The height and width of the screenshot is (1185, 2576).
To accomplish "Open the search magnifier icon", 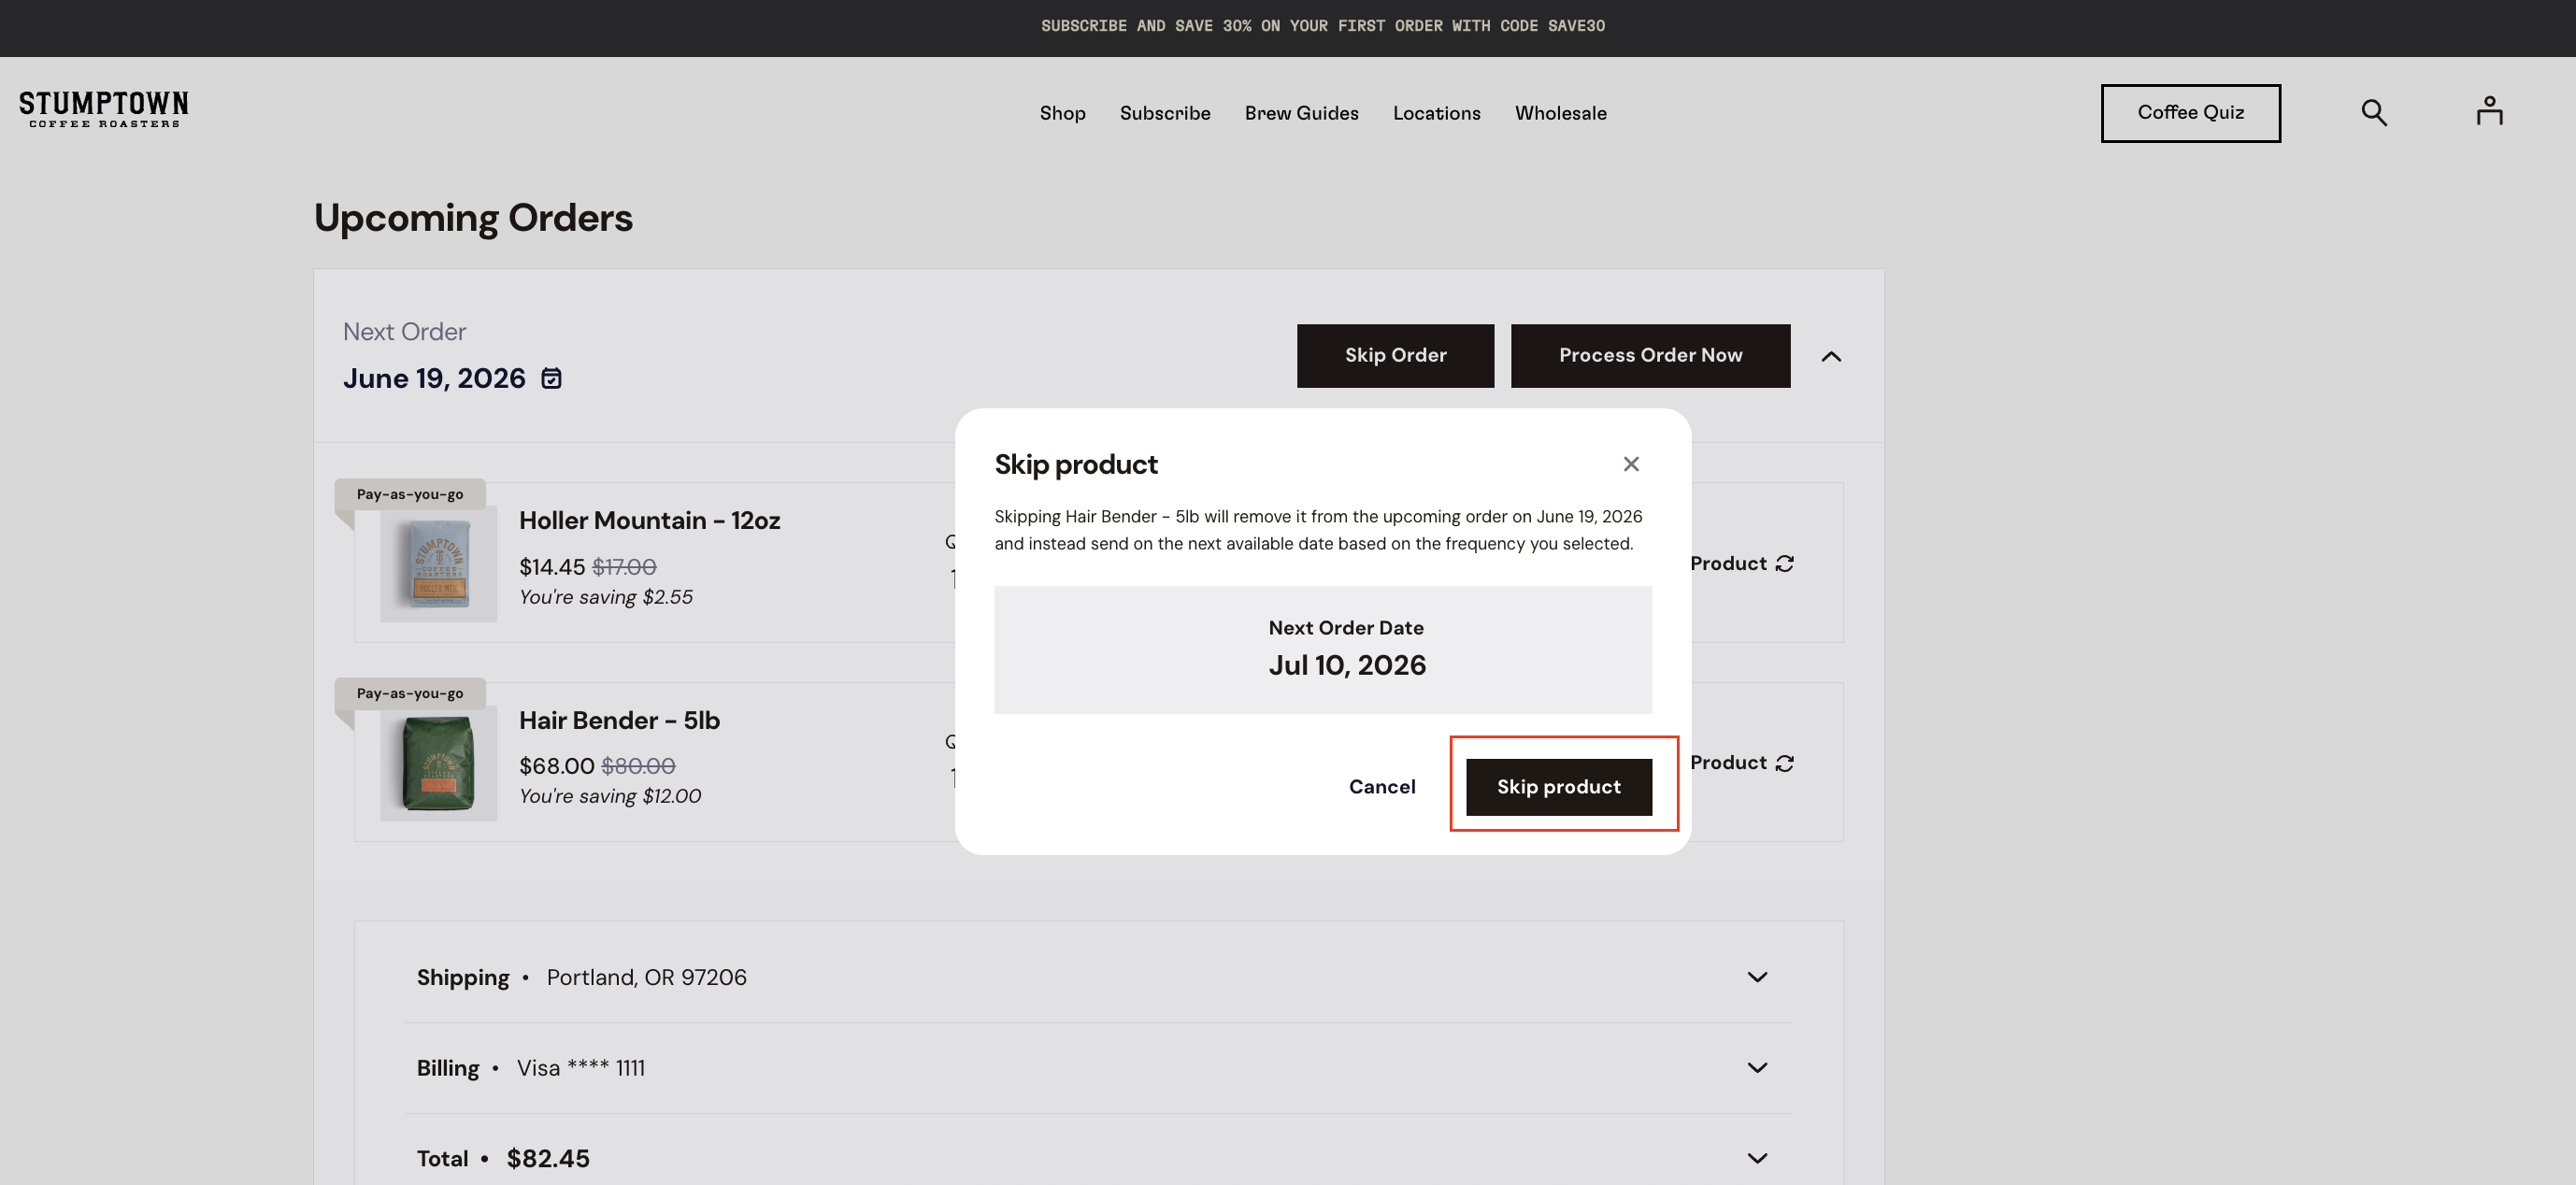I will click(x=2374, y=113).
